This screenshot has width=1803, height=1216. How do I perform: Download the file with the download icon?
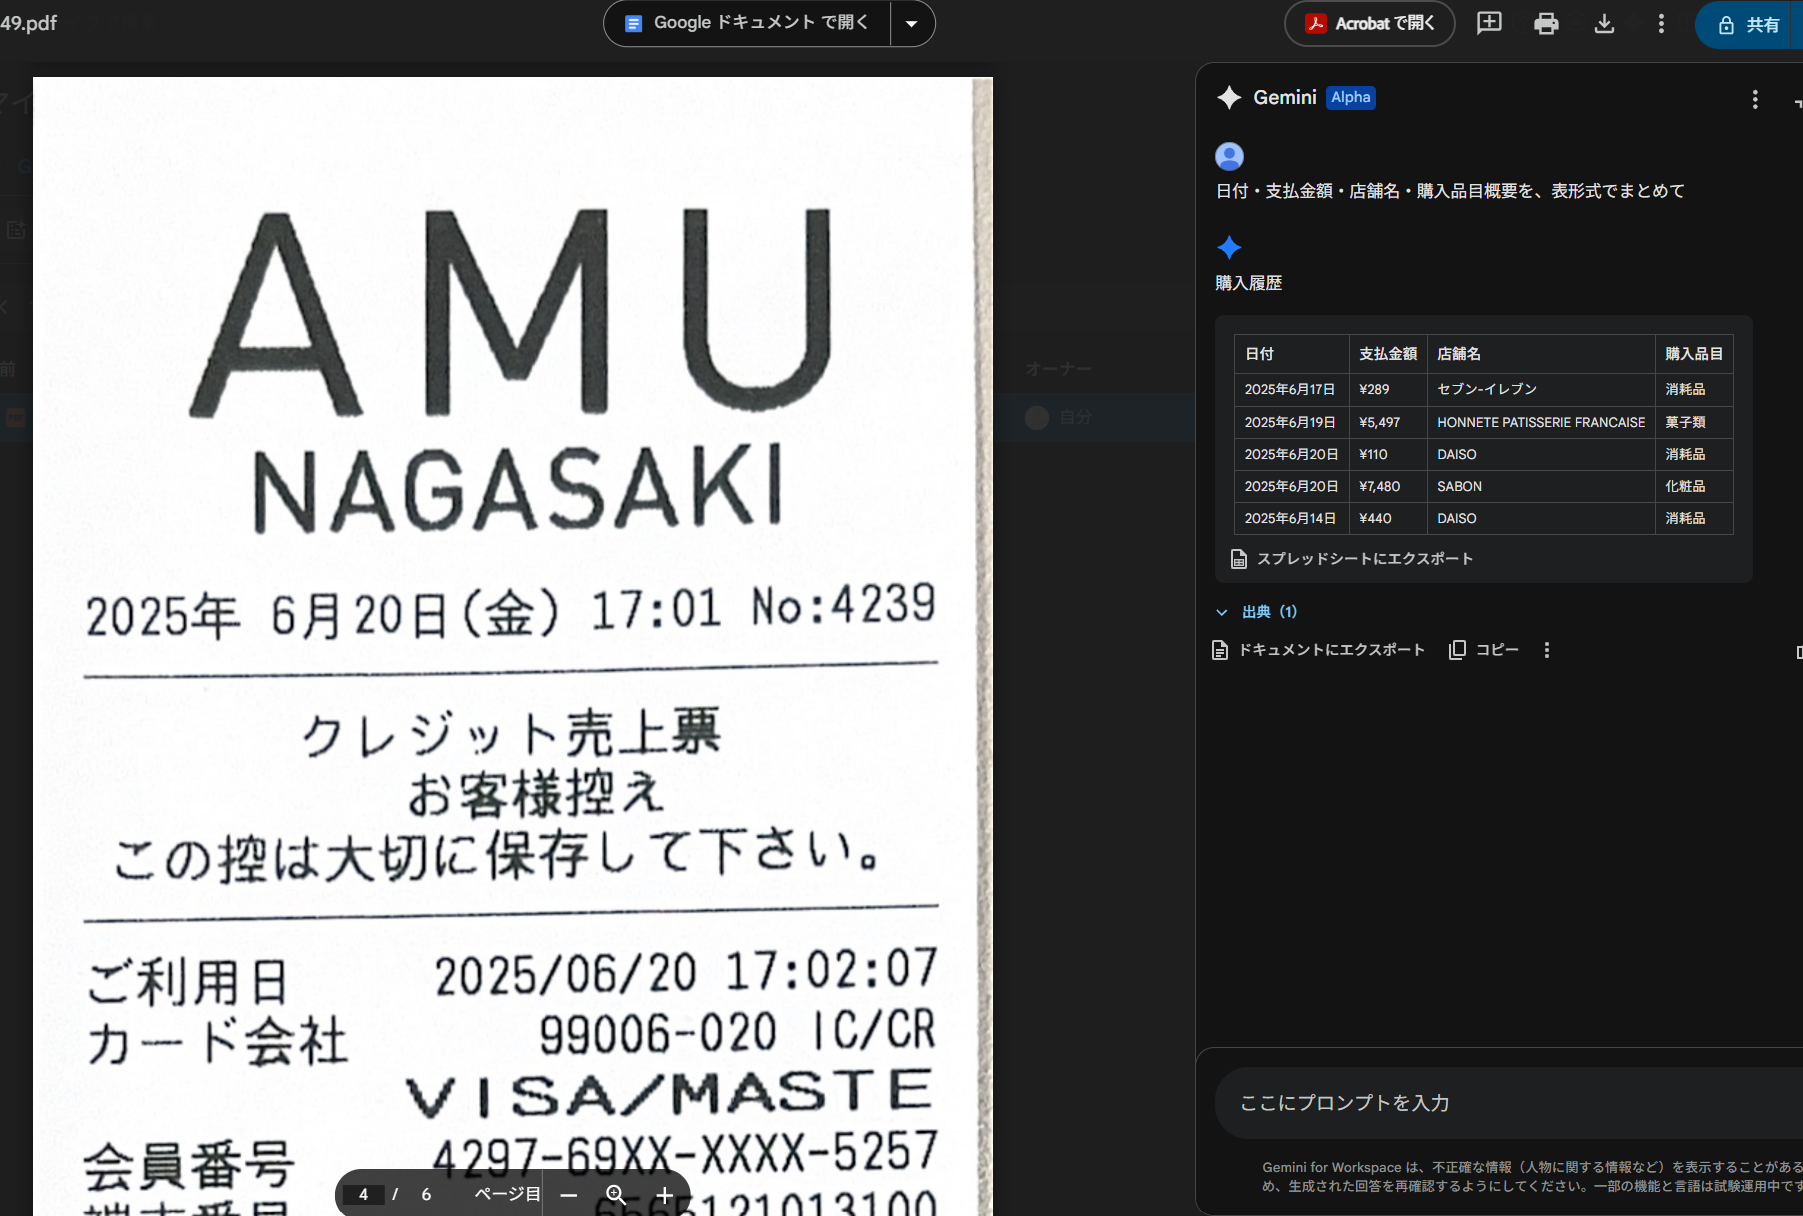pyautogui.click(x=1604, y=23)
